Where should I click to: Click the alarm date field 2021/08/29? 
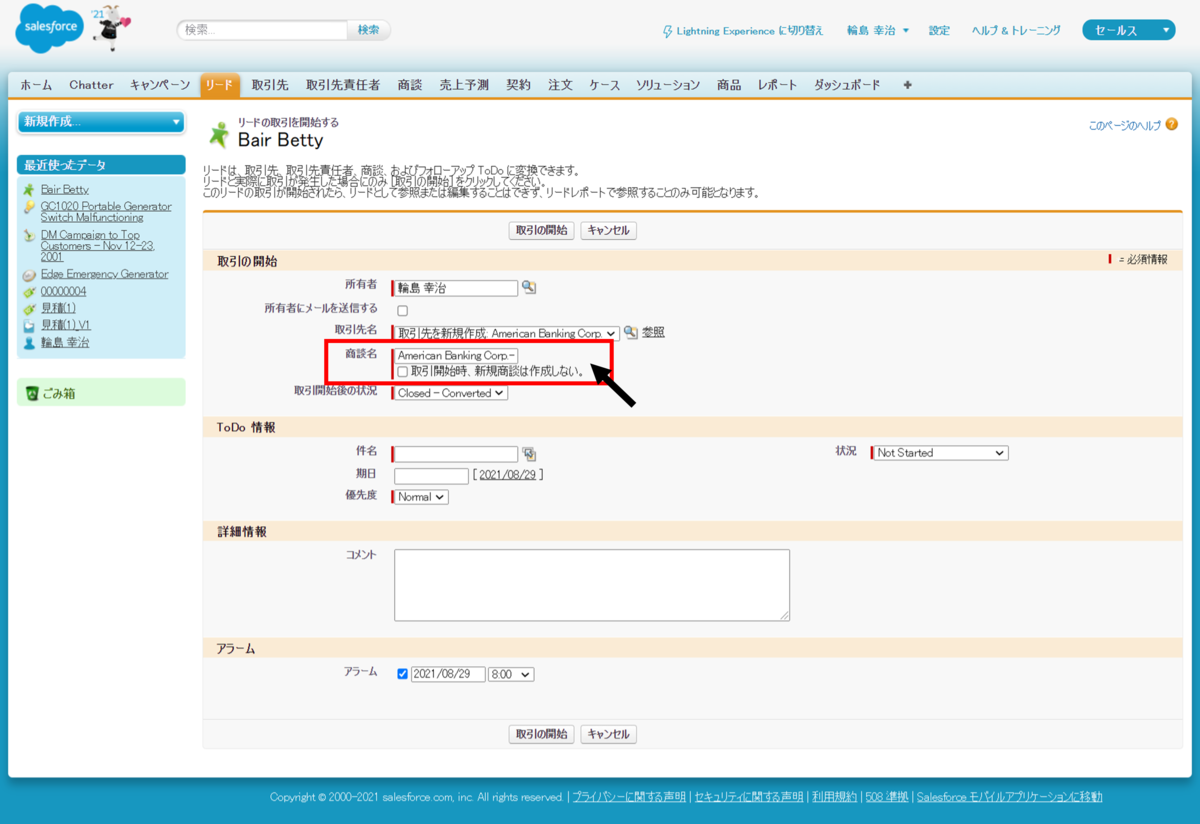click(448, 675)
